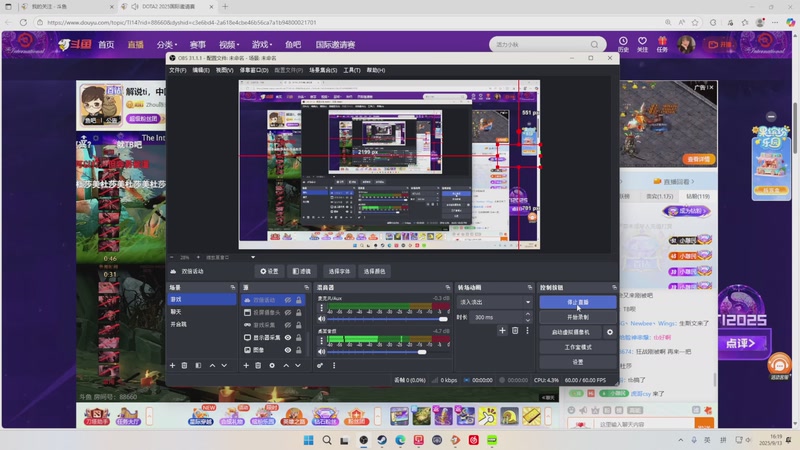The width and height of the screenshot is (800, 450).
Task: Open 桌面音频 channel three-dot options
Action: 321,341
